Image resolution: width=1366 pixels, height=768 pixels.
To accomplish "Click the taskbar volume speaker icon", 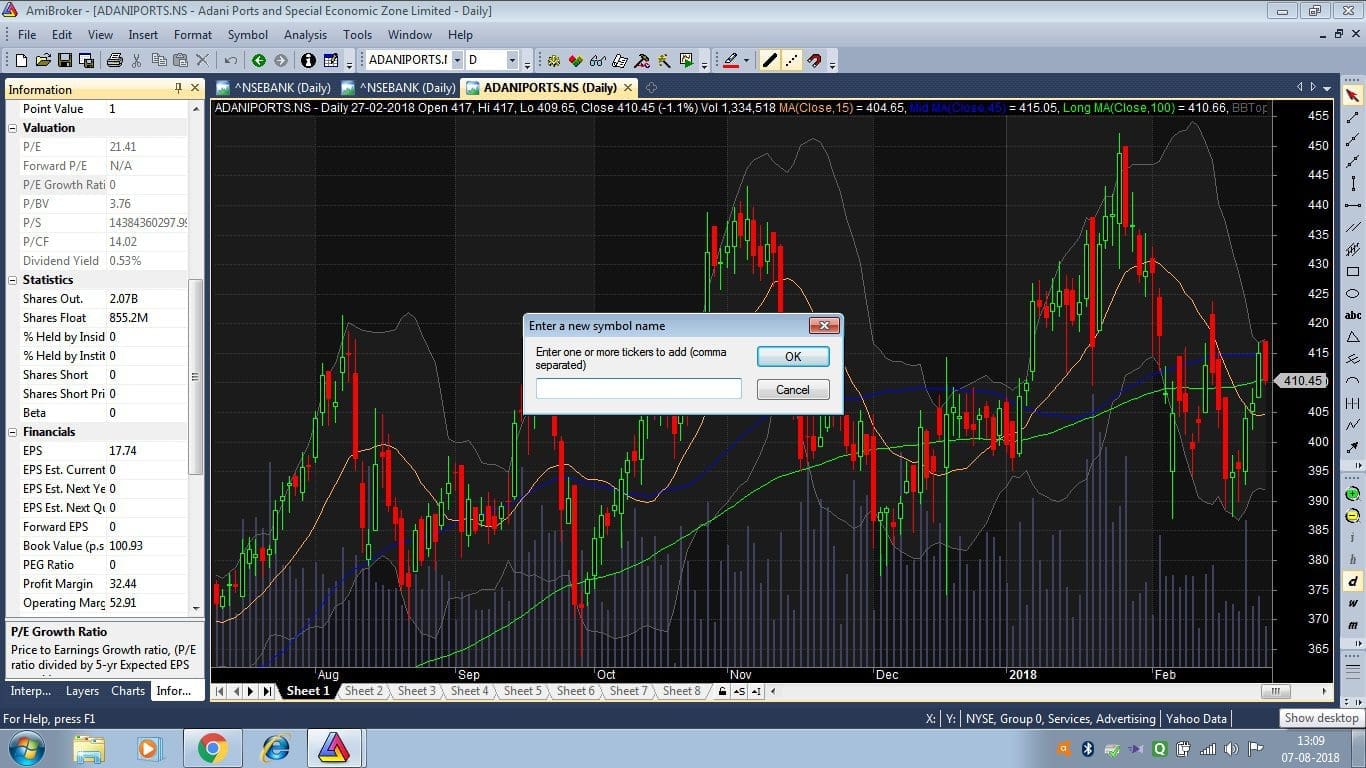I will pyautogui.click(x=1231, y=748).
